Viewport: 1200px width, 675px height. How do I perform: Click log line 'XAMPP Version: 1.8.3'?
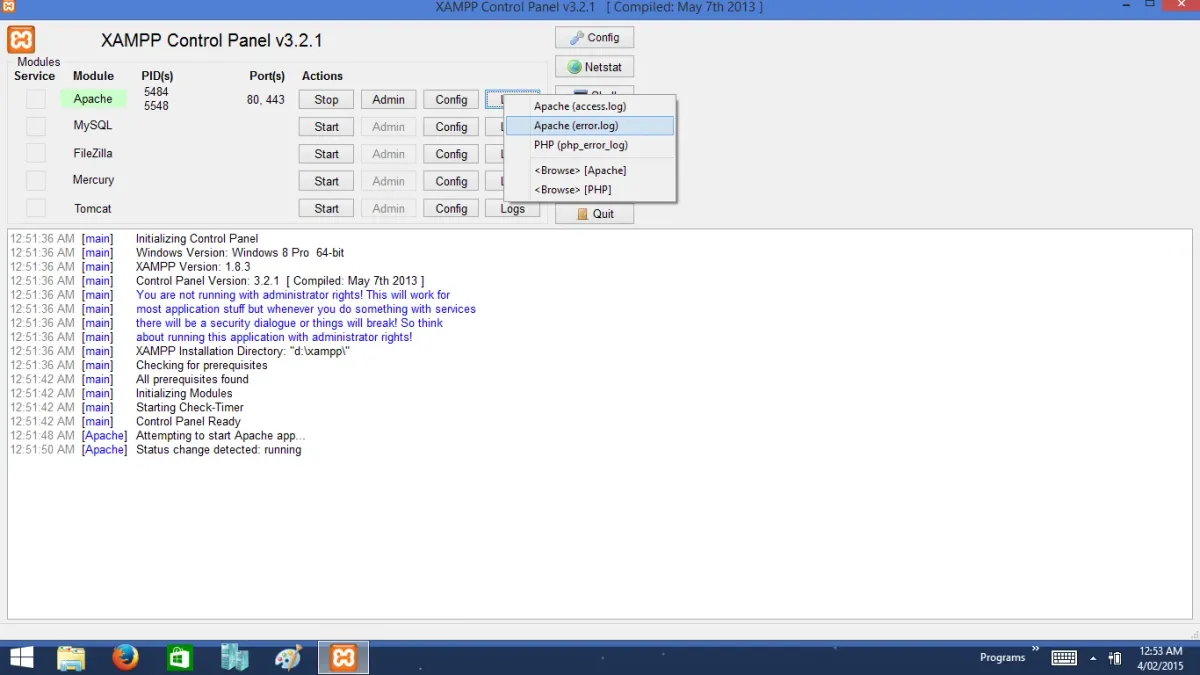[191, 267]
